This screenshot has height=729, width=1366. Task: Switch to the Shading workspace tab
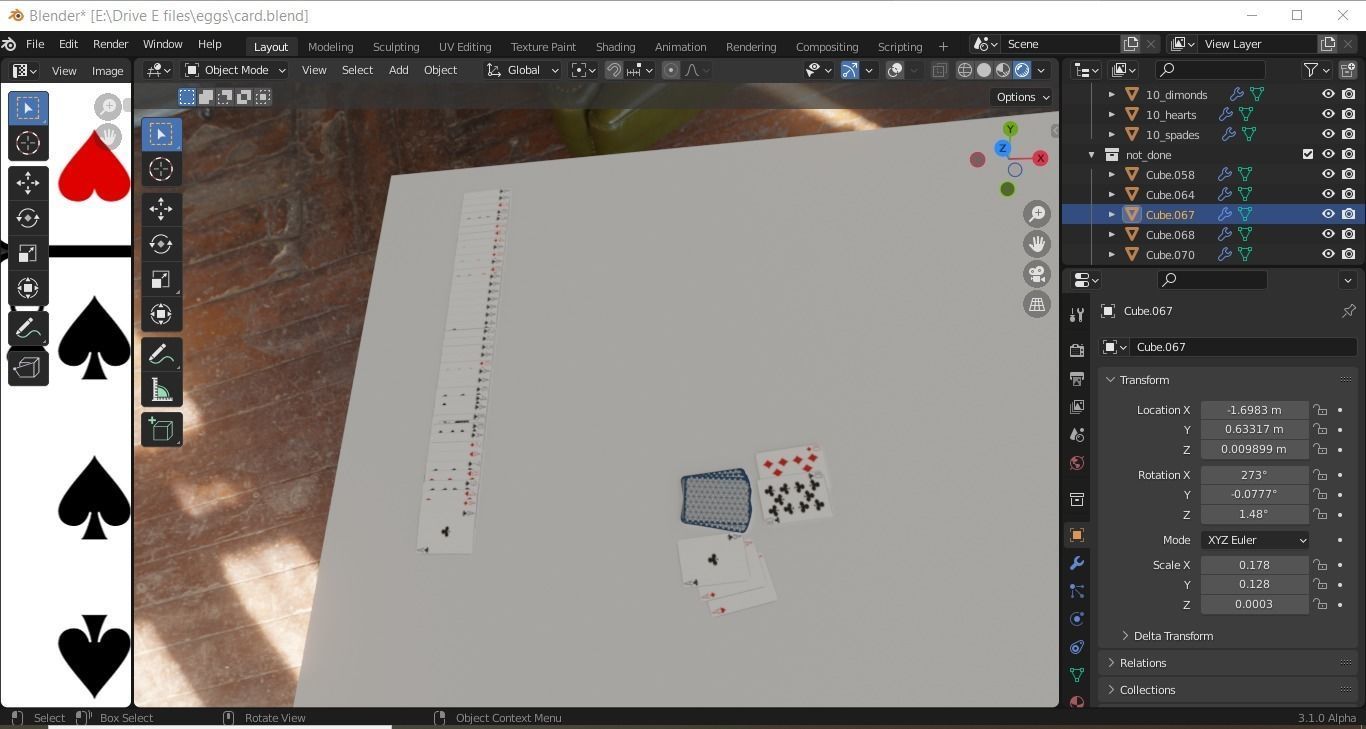[615, 47]
